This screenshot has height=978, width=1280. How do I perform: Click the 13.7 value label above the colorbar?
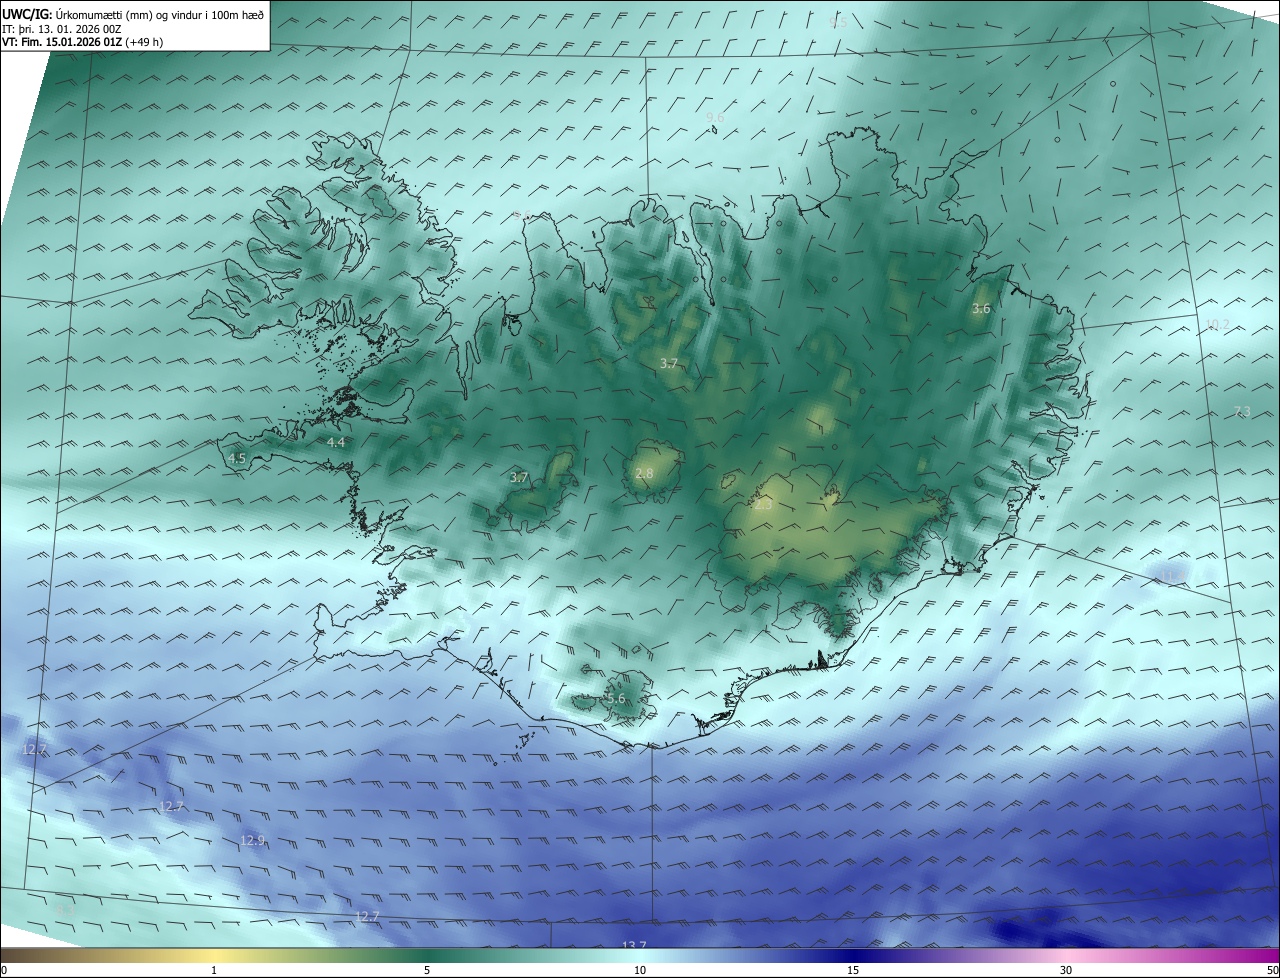point(634,945)
